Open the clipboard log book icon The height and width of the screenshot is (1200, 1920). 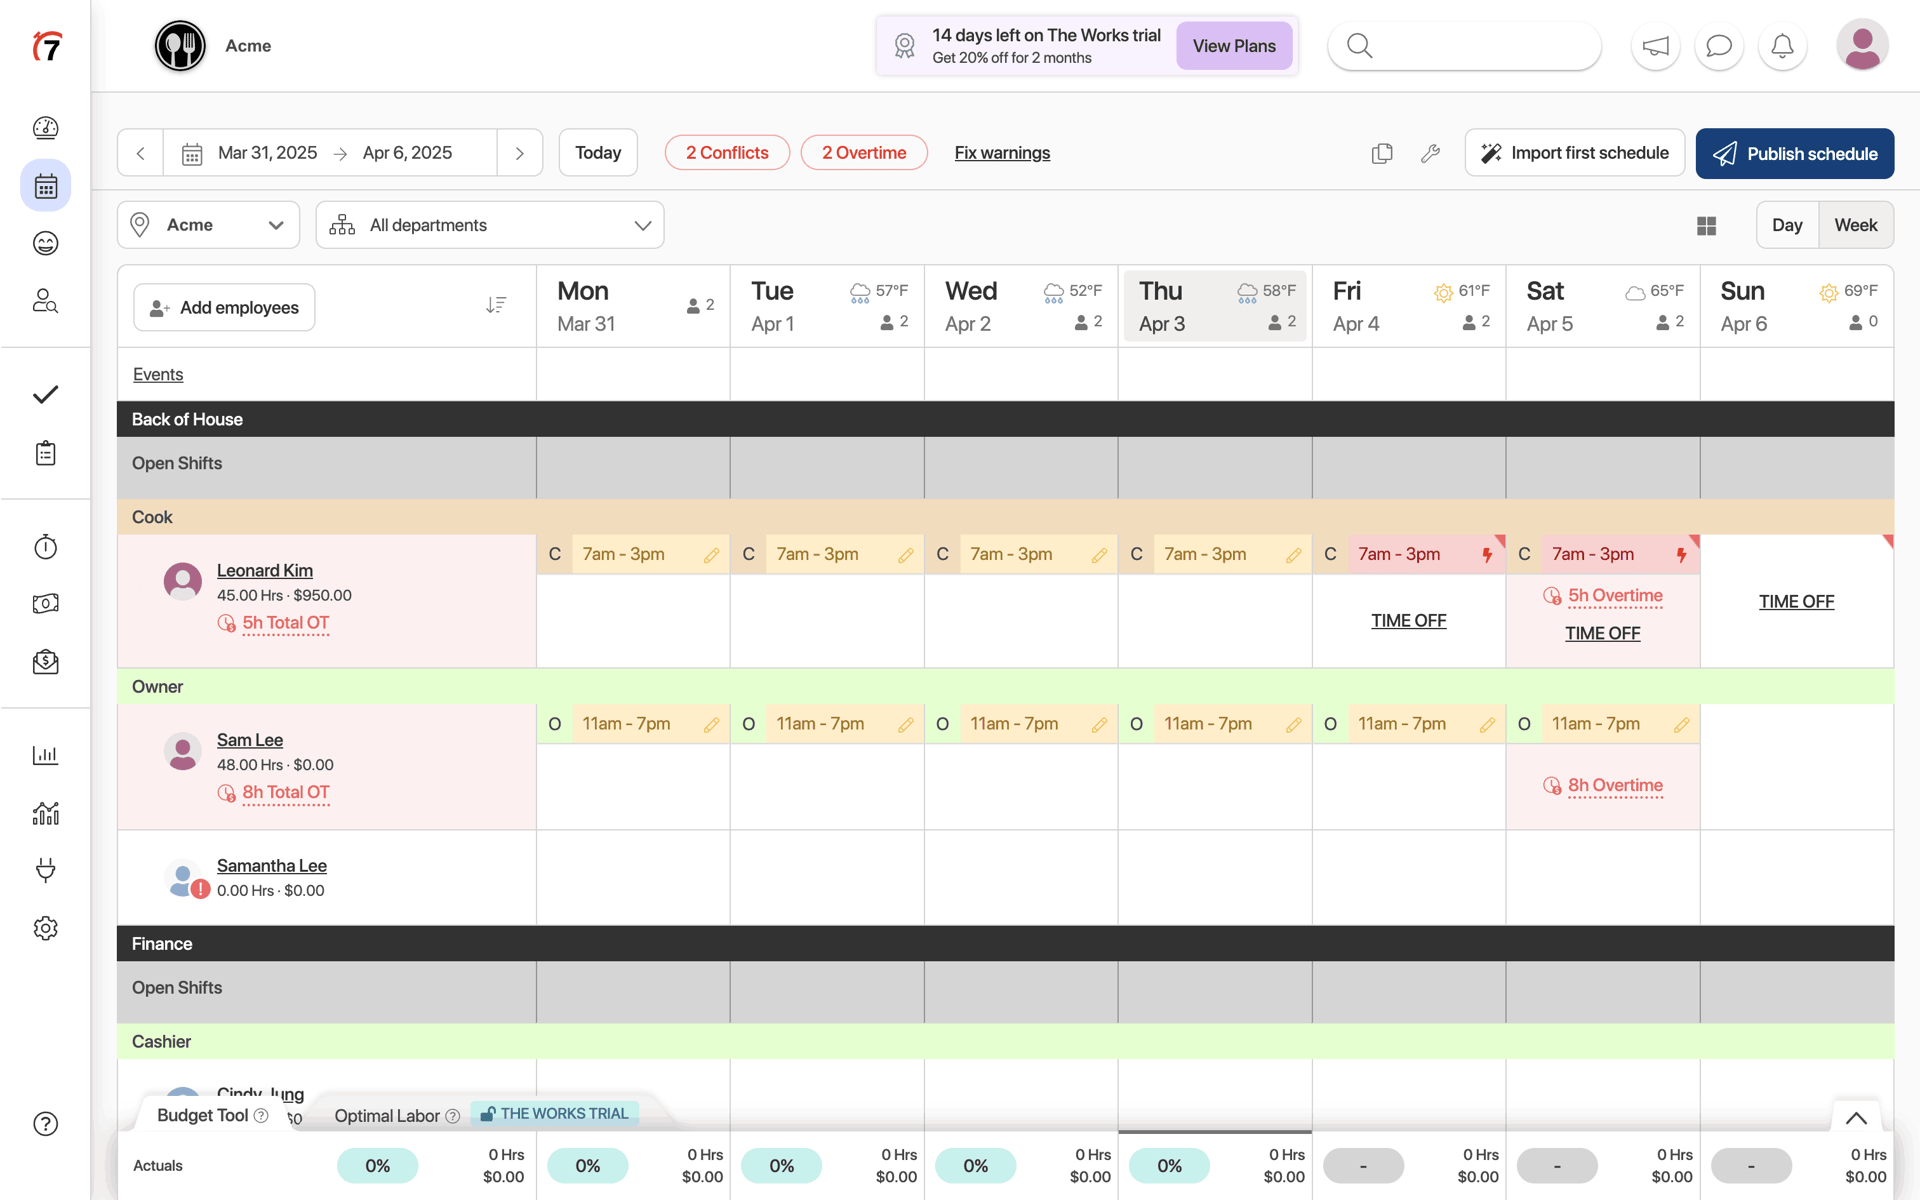[46, 453]
